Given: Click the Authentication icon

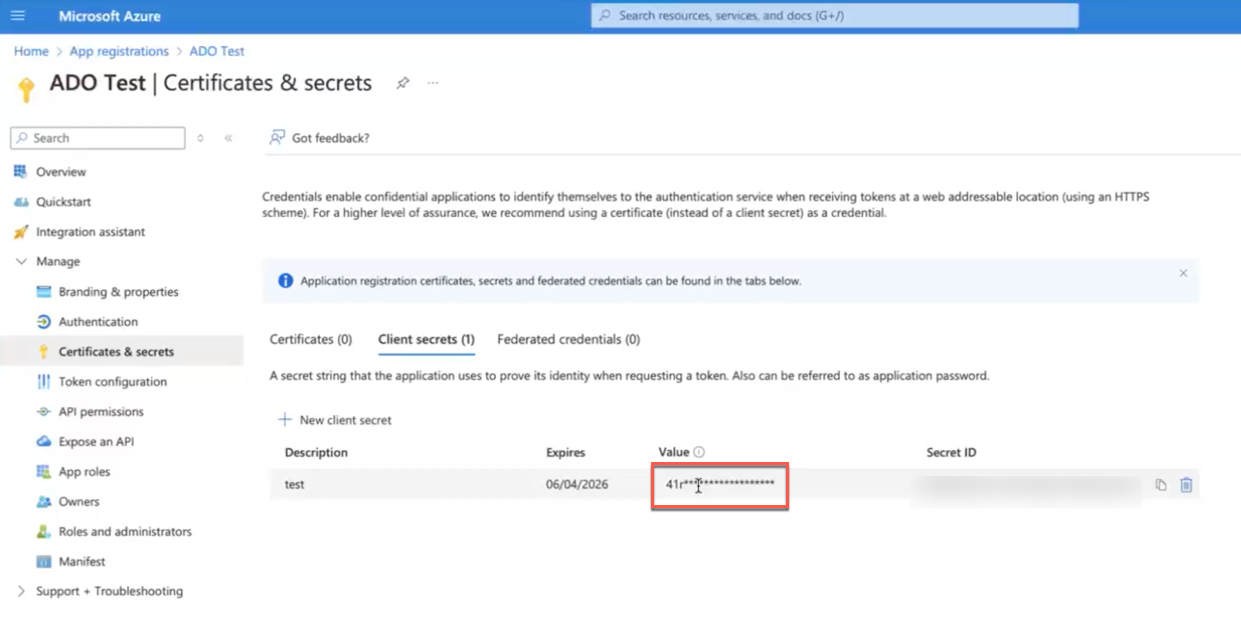Looking at the screenshot, I should coord(43,322).
